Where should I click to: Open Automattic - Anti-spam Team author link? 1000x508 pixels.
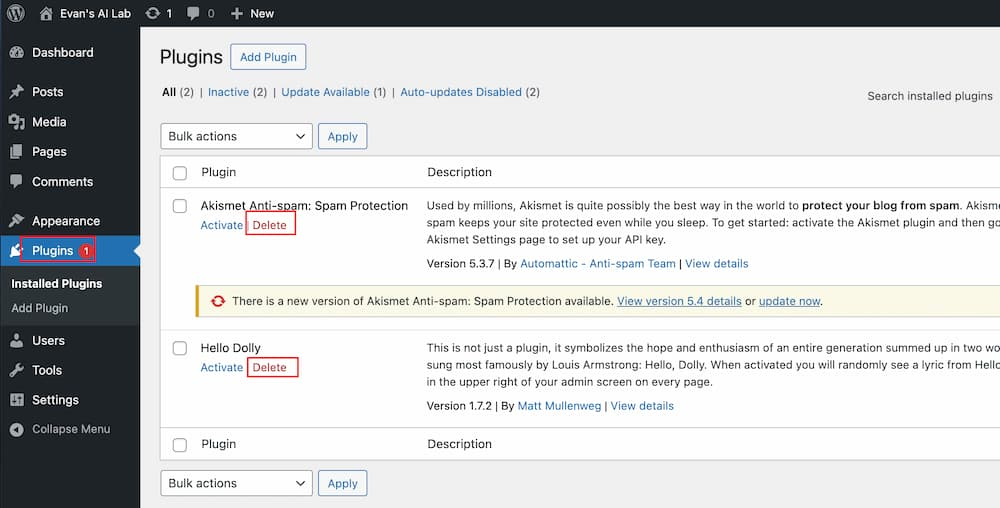pos(598,263)
